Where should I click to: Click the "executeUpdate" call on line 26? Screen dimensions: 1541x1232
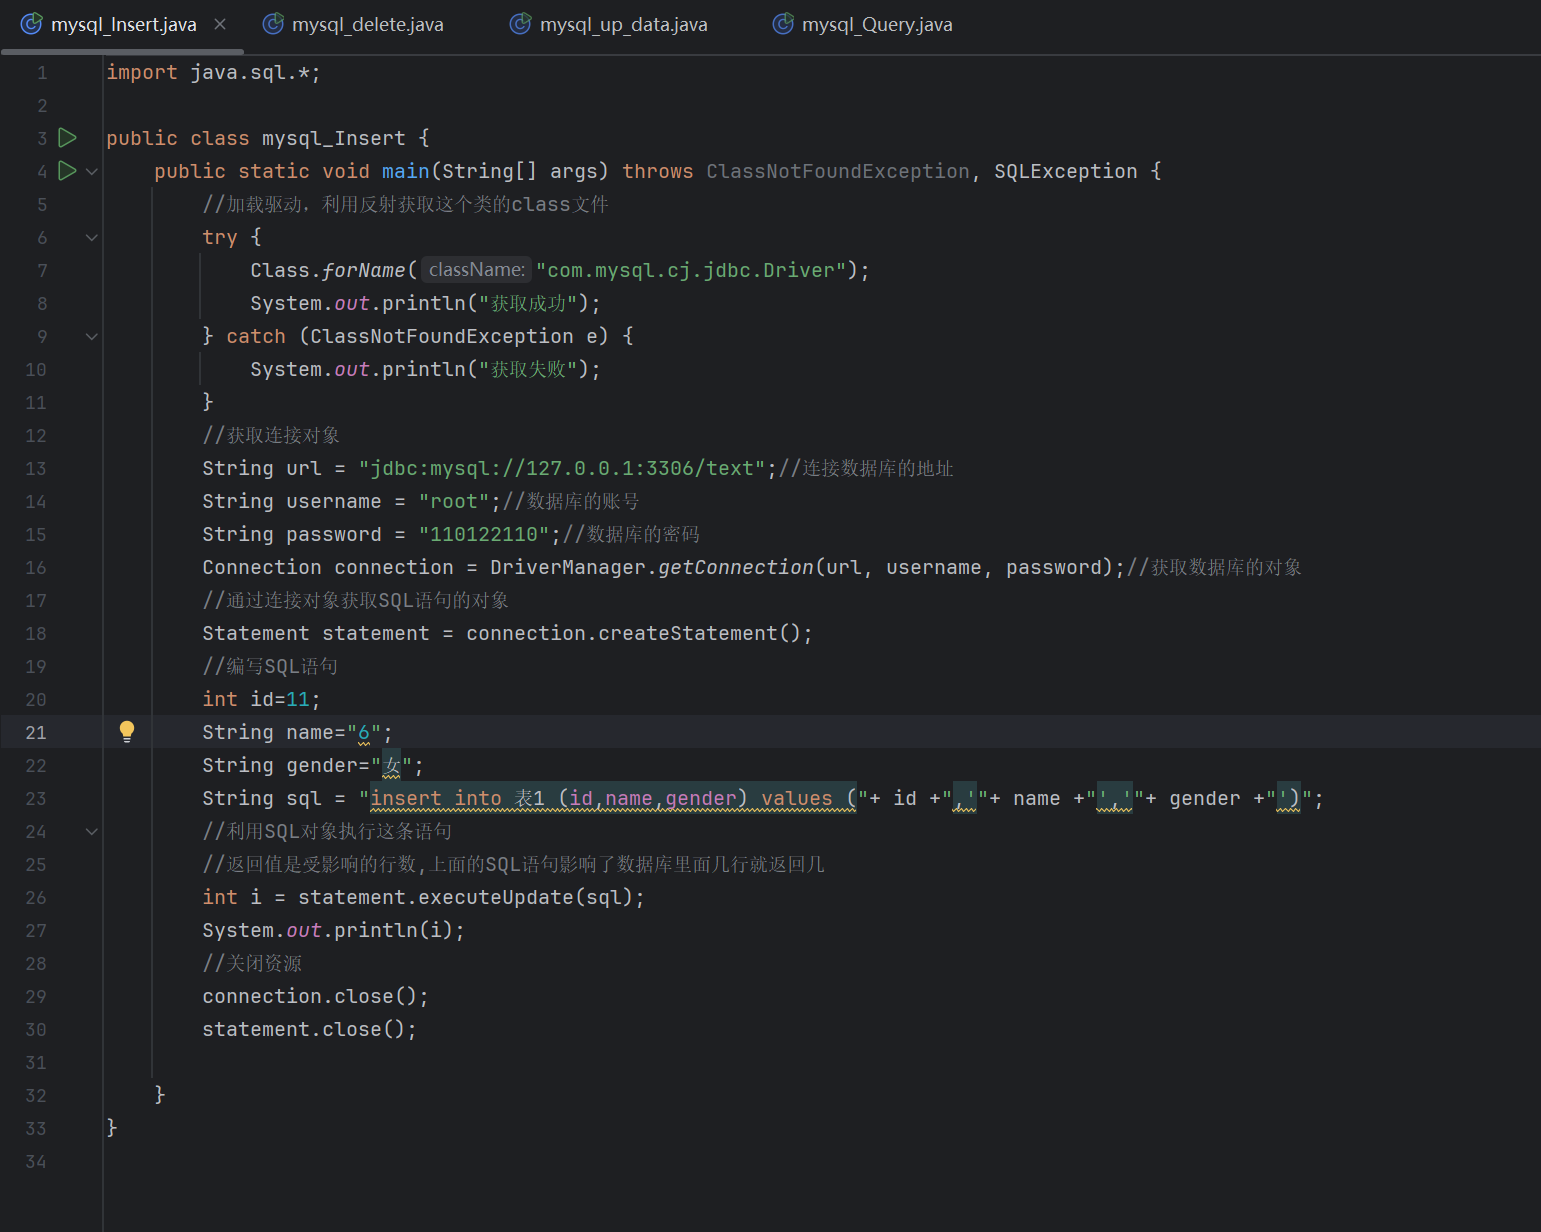click(496, 898)
